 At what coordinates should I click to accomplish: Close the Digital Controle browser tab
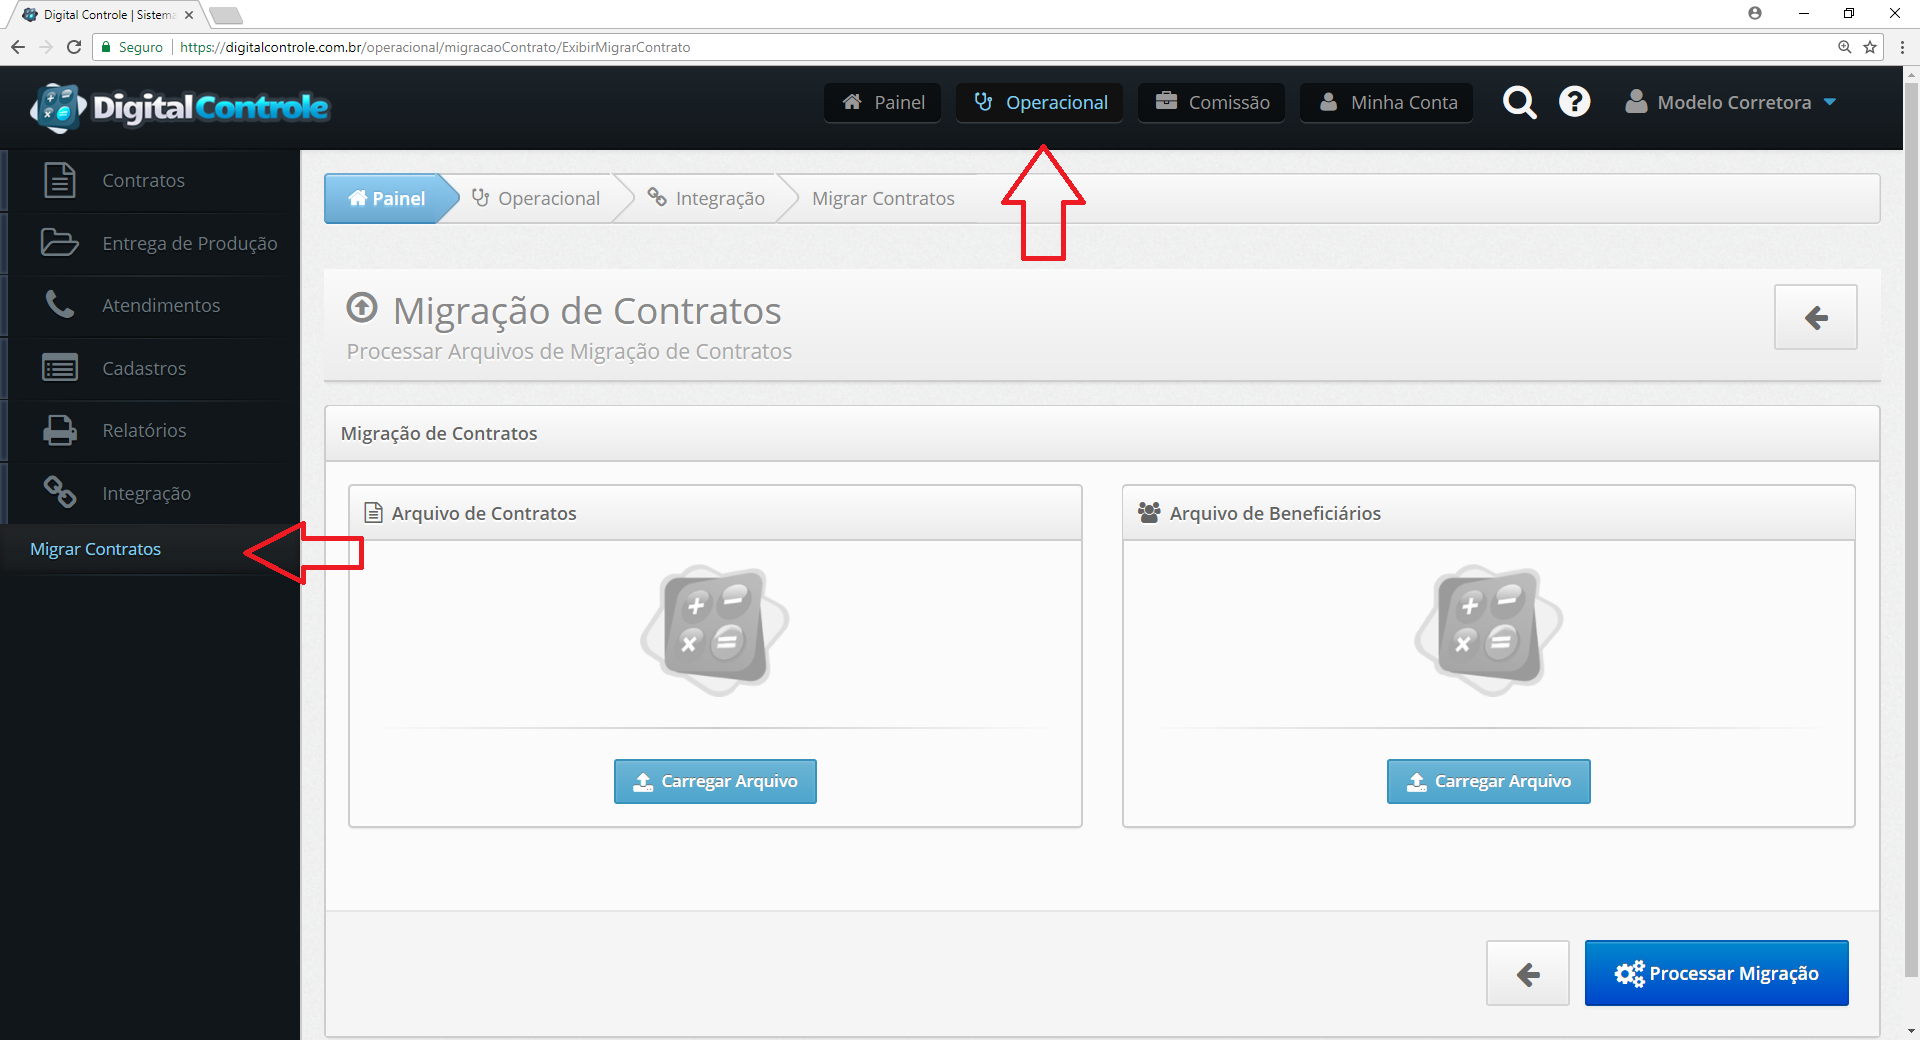[x=189, y=15]
